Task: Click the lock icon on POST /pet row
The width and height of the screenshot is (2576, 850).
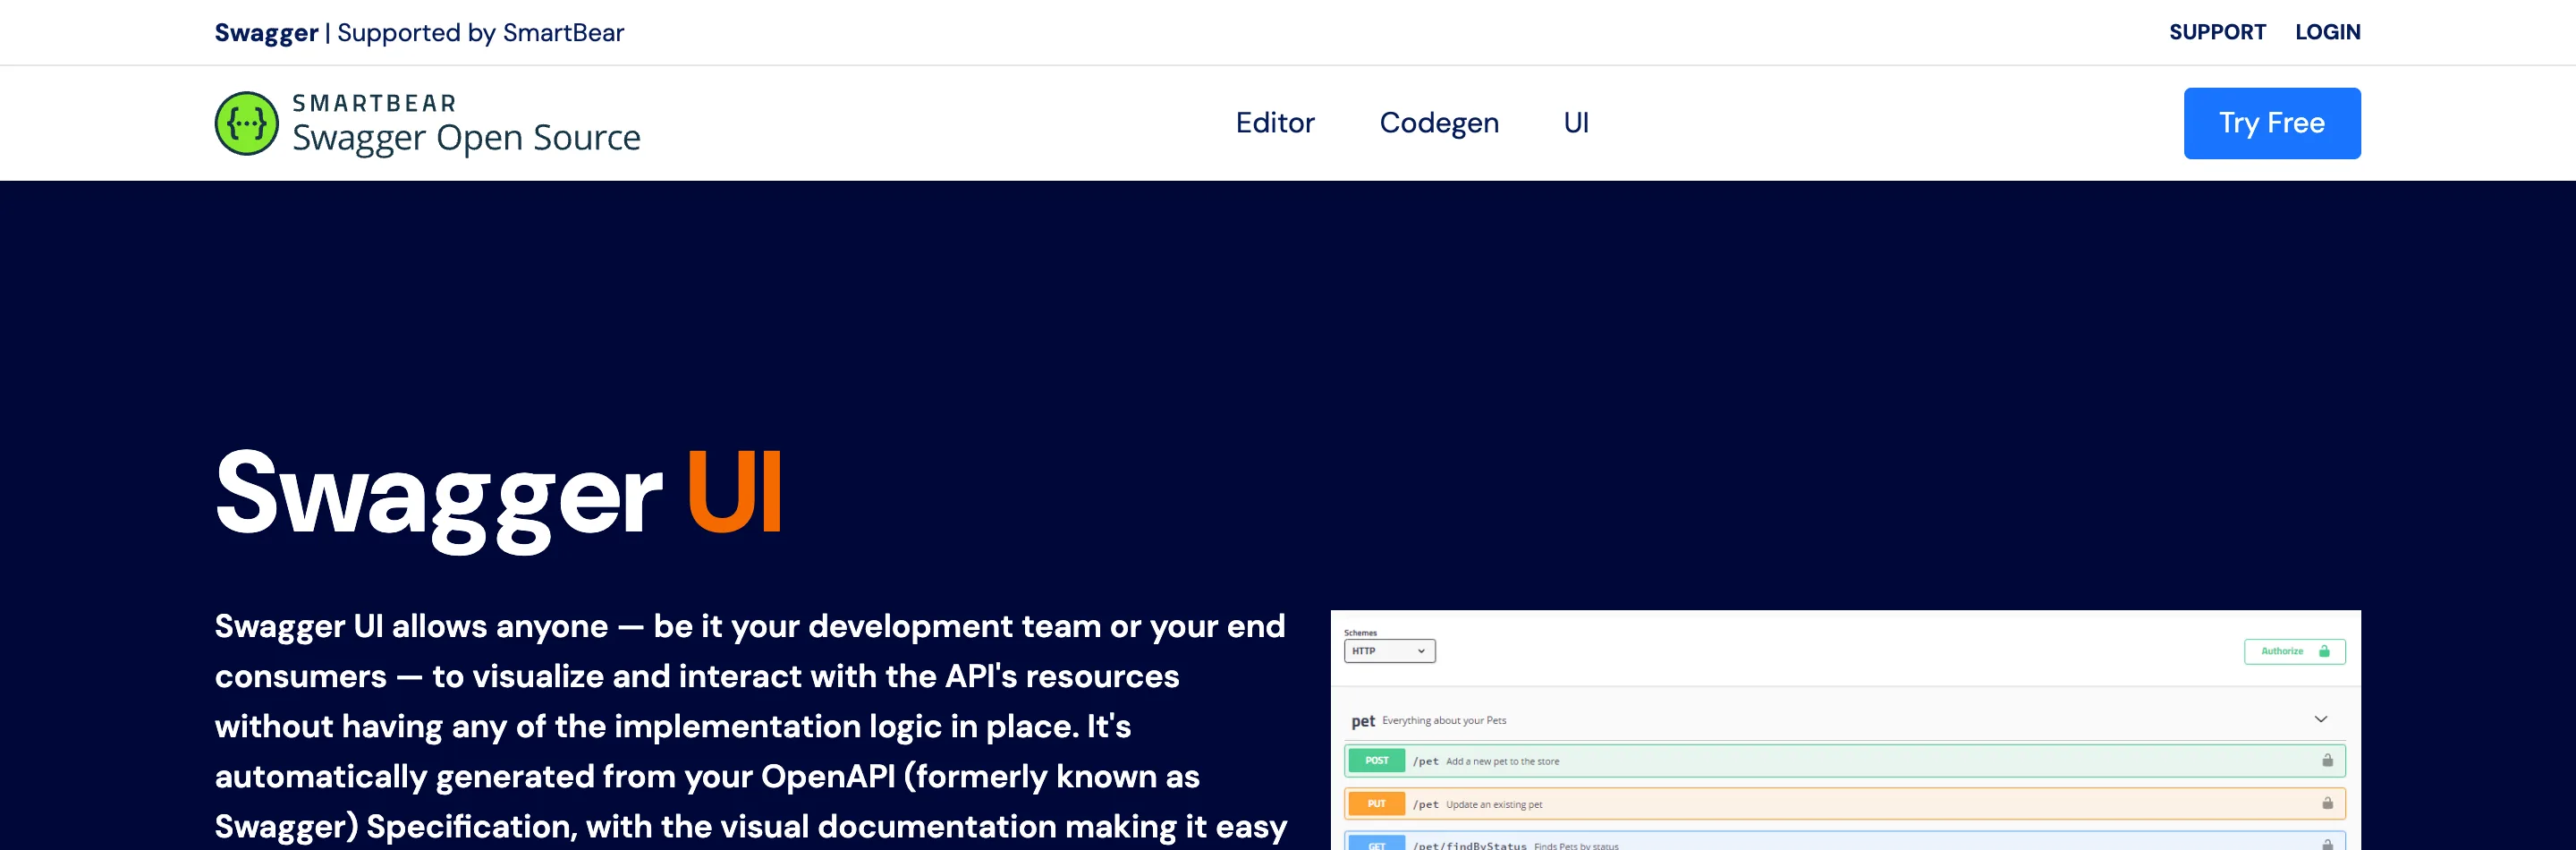Action: point(2327,761)
